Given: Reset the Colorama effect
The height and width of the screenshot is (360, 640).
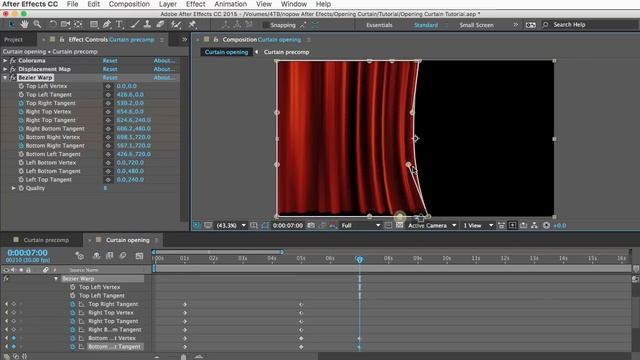Looking at the screenshot, I should pos(110,60).
